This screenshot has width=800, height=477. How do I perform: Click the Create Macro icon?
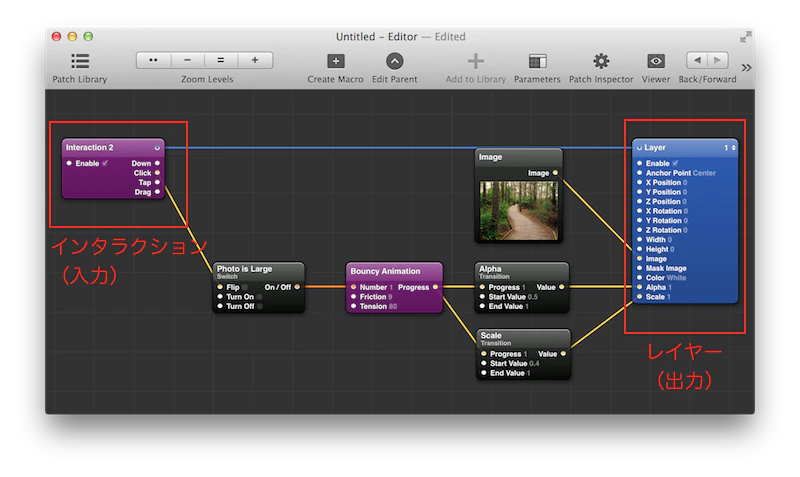[x=335, y=61]
